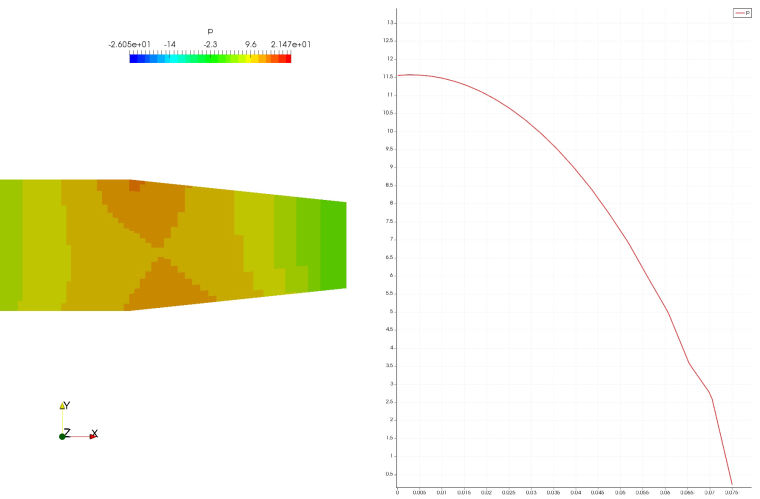The width and height of the screenshot is (760, 499).
Task: Select the color legend title p
Action: 210,32
